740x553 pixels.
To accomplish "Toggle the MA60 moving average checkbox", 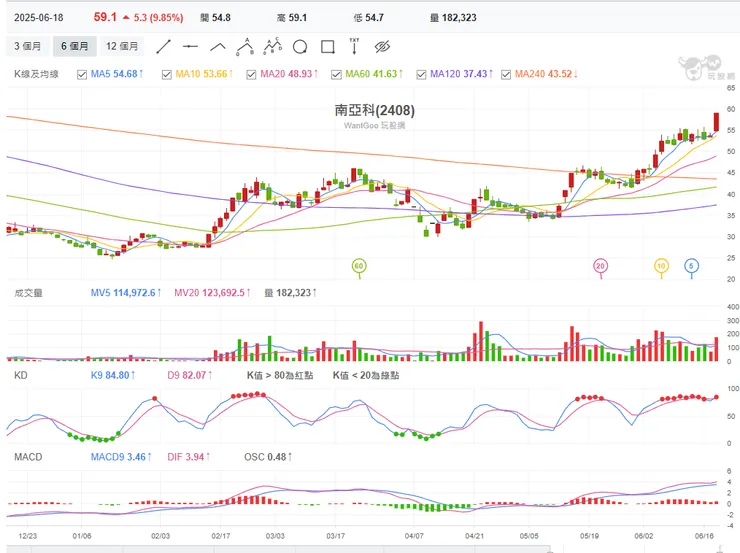I will pyautogui.click(x=337, y=75).
